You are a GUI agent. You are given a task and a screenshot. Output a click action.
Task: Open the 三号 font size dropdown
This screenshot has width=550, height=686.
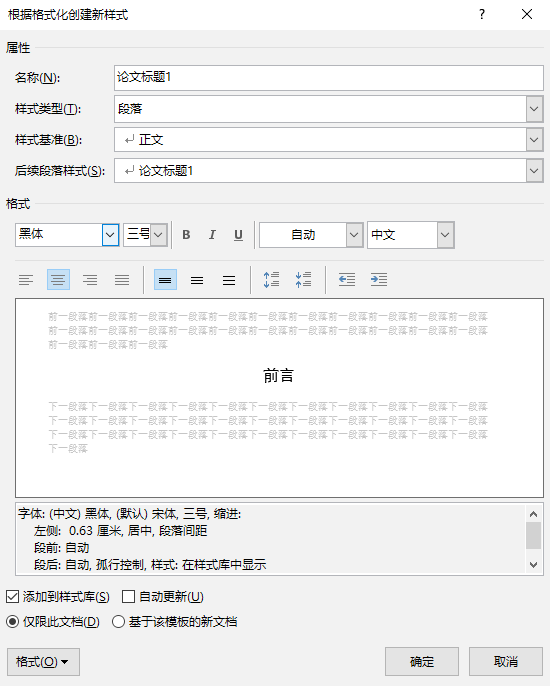[158, 235]
